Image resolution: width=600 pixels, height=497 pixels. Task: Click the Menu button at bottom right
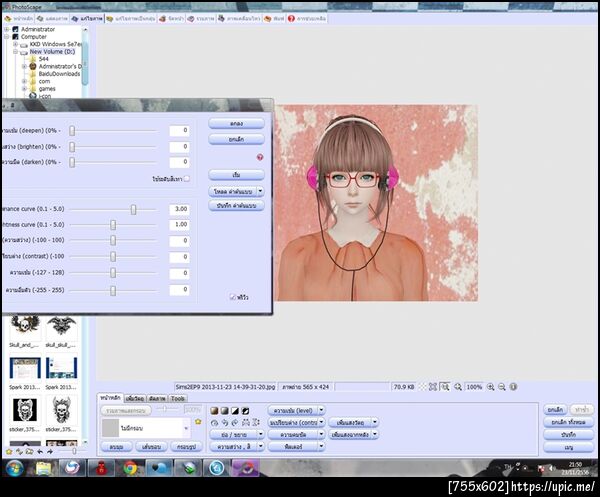point(569,447)
